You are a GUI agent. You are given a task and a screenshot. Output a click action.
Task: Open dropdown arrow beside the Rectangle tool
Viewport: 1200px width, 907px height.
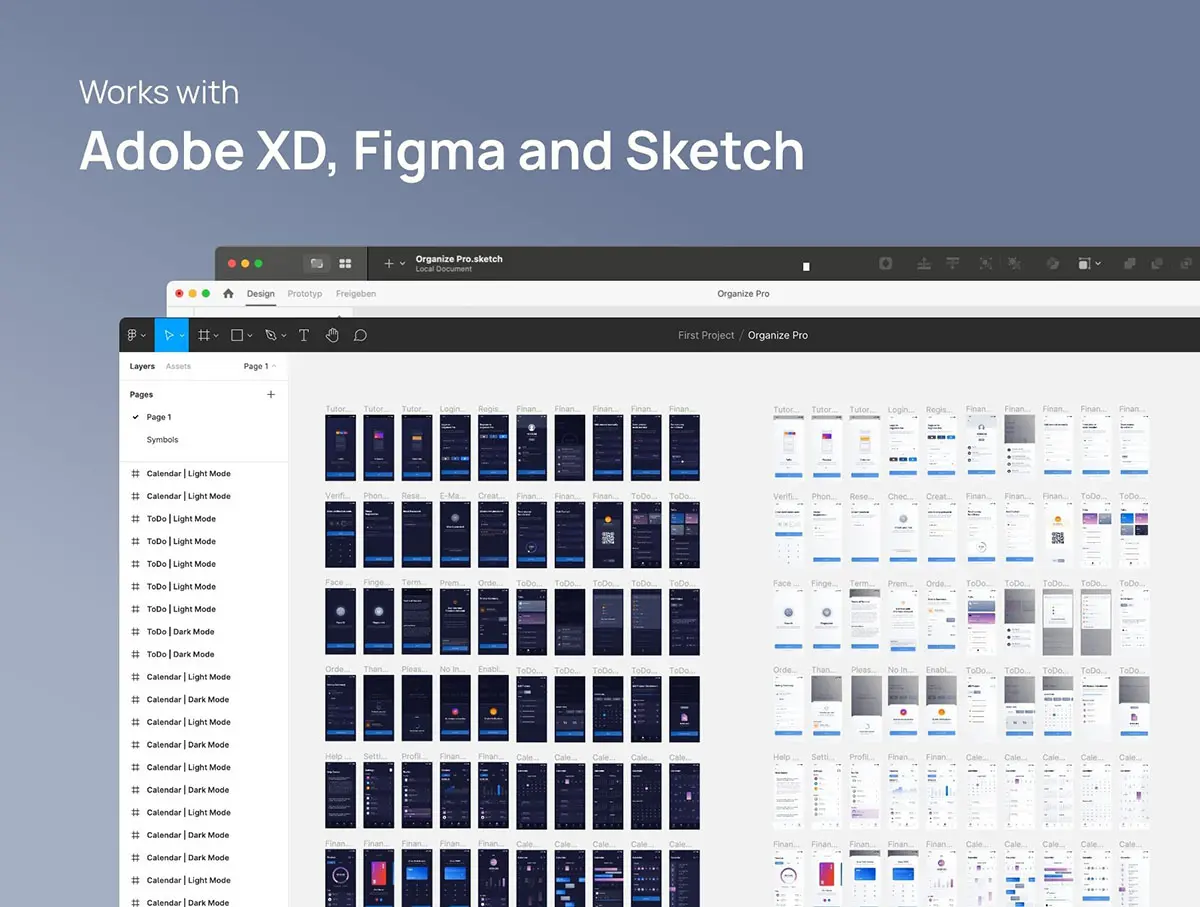pyautogui.click(x=250, y=336)
